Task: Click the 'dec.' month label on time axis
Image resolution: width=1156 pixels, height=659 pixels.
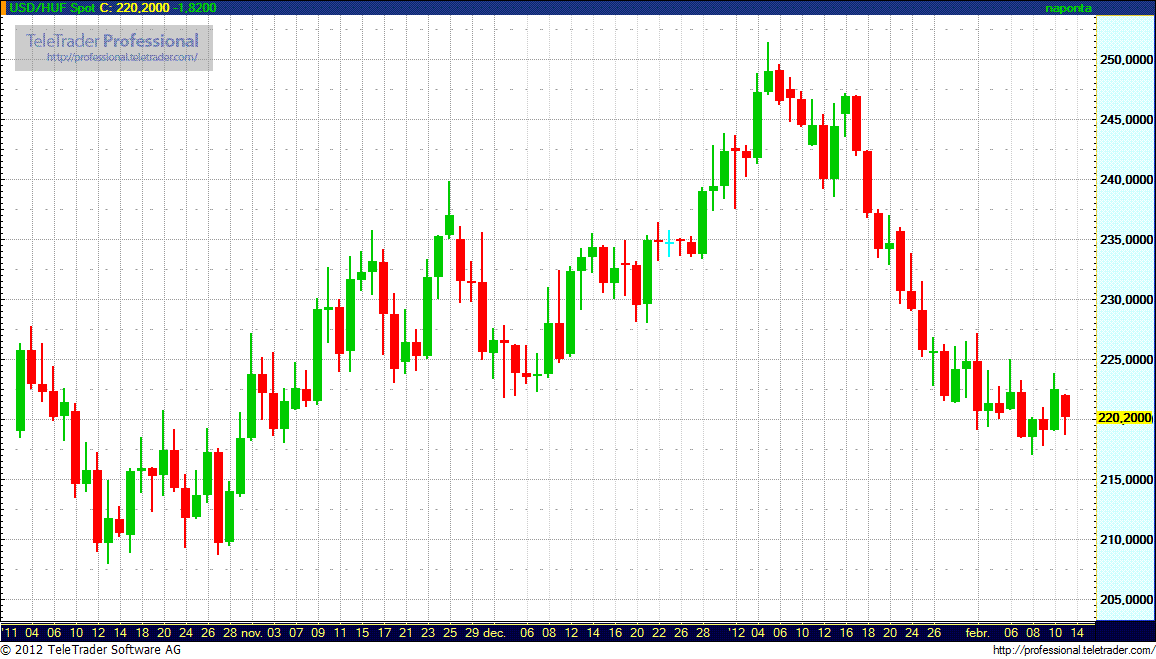Action: pos(494,632)
